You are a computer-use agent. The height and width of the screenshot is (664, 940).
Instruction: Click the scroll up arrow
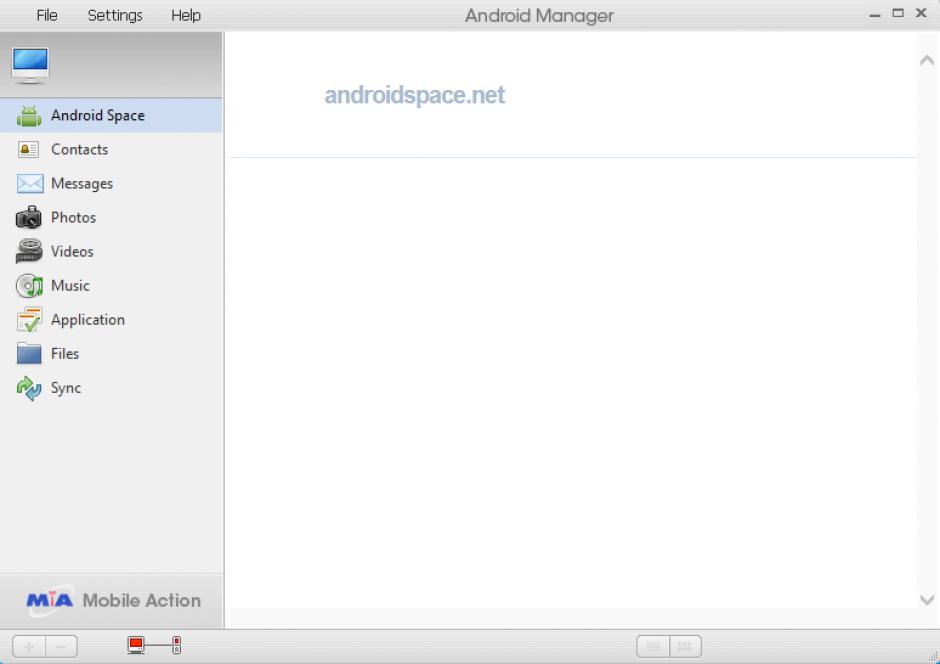(927, 60)
